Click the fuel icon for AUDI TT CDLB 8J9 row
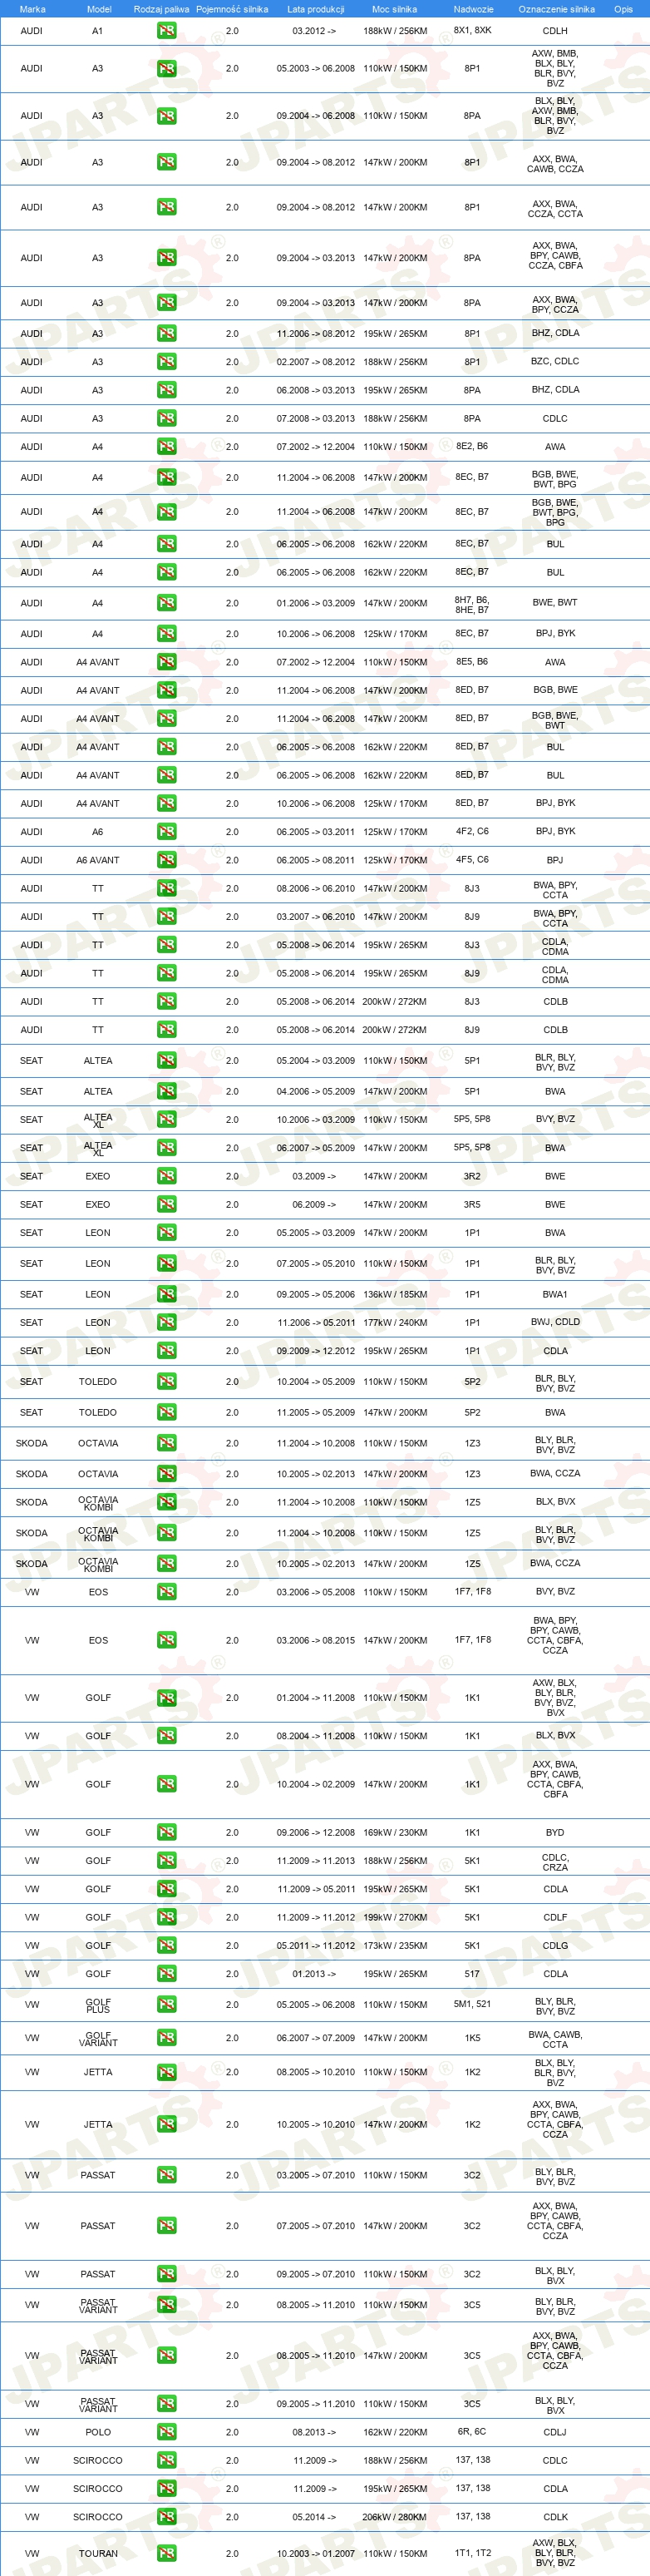This screenshot has width=650, height=2576. point(166,1030)
